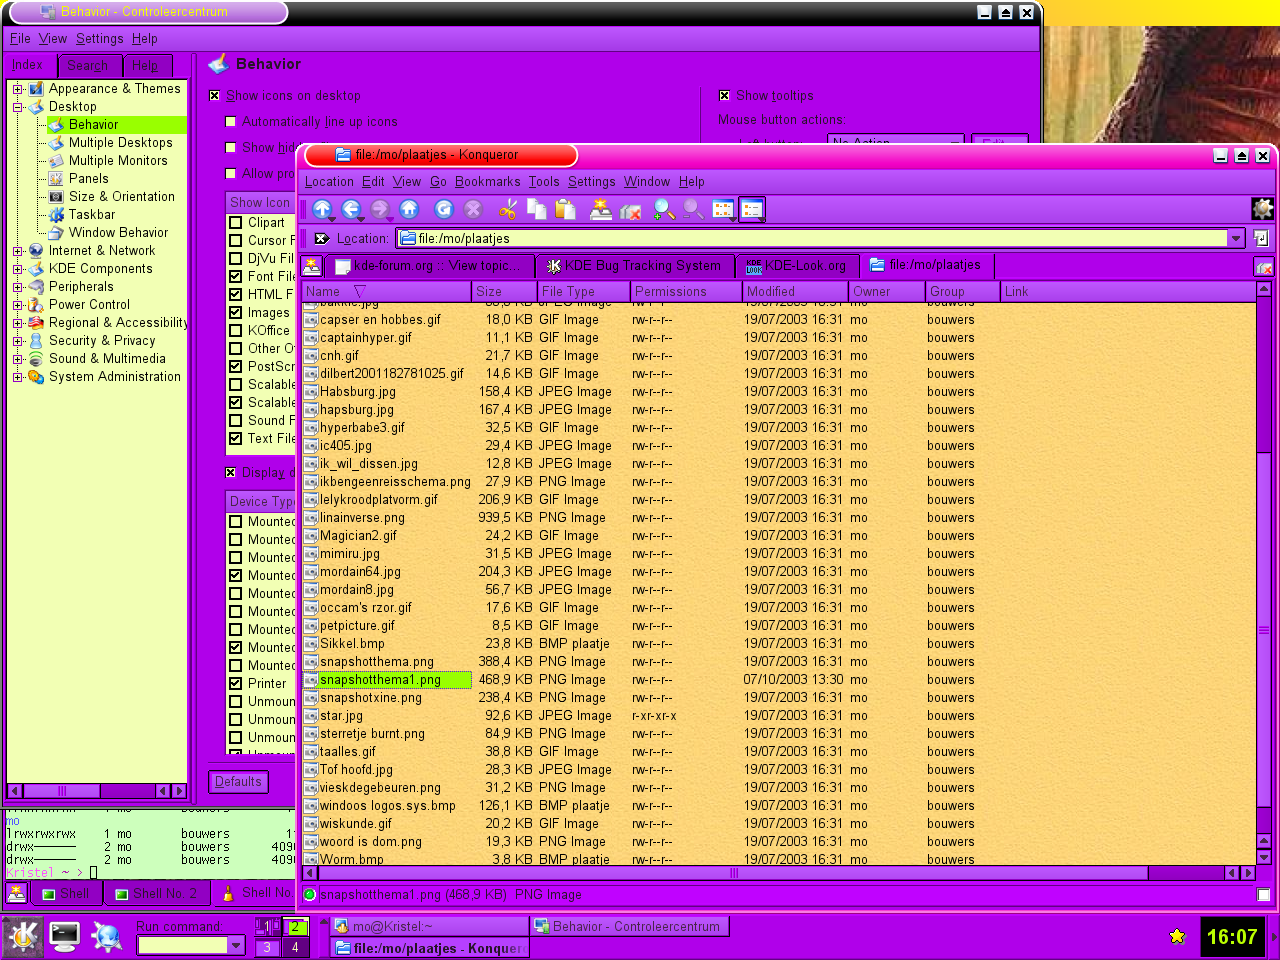Switch to the KDE-Look.org tab

797,266
